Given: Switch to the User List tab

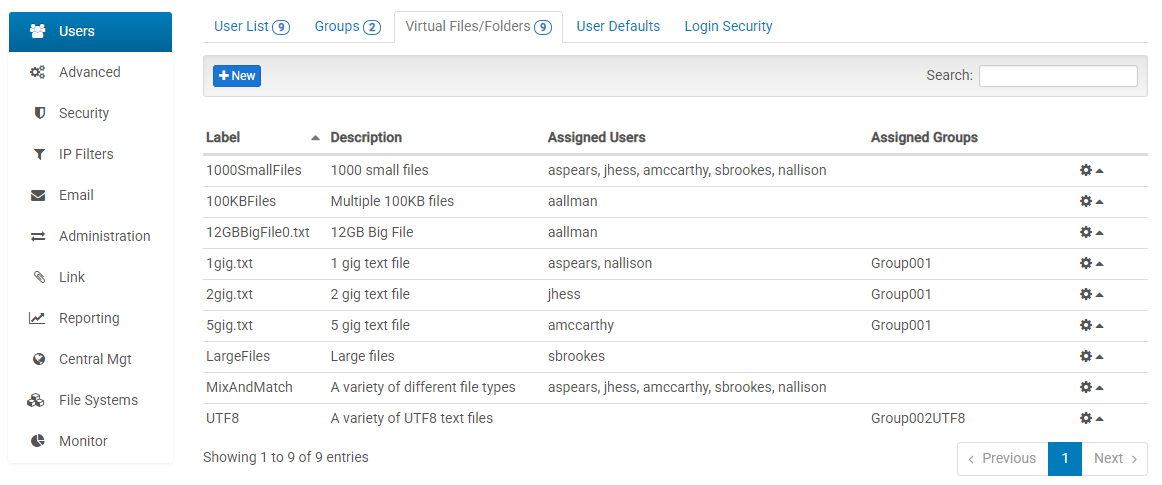Looking at the screenshot, I should 252,27.
